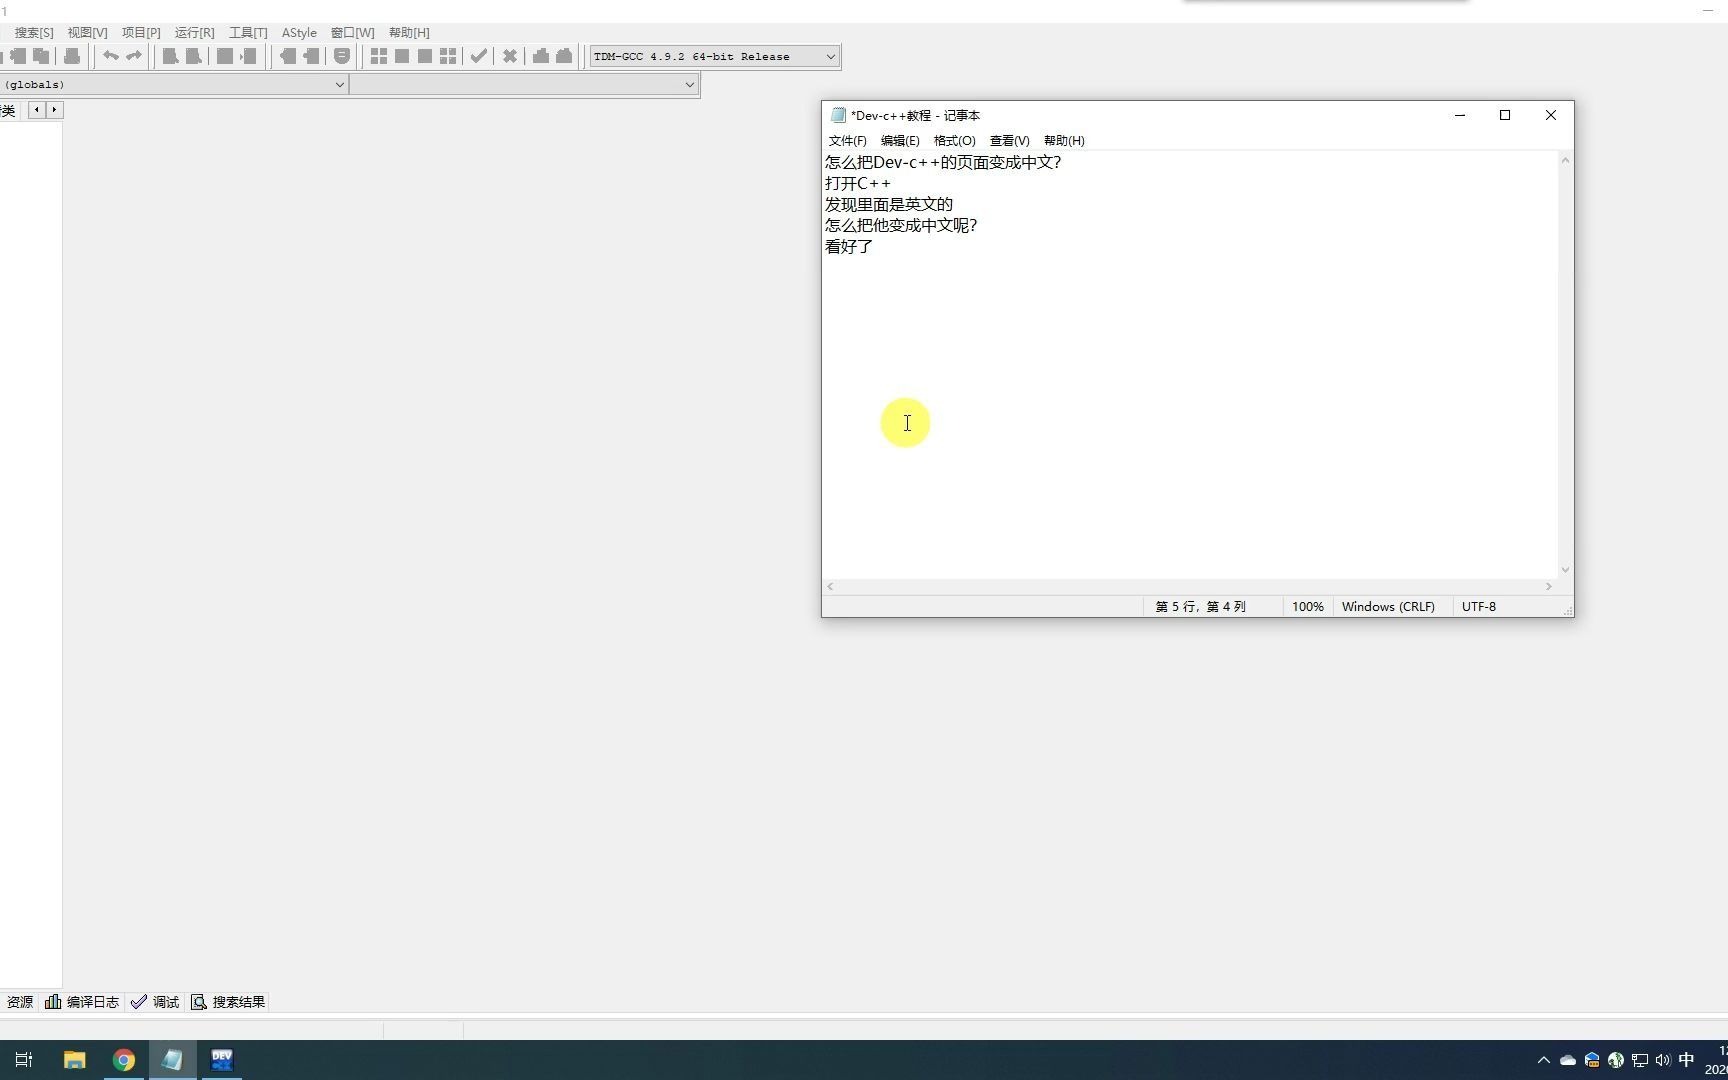Click Windows (CRLF) in Notepad status bar
Screen dimensions: 1728x1080
(1388, 607)
